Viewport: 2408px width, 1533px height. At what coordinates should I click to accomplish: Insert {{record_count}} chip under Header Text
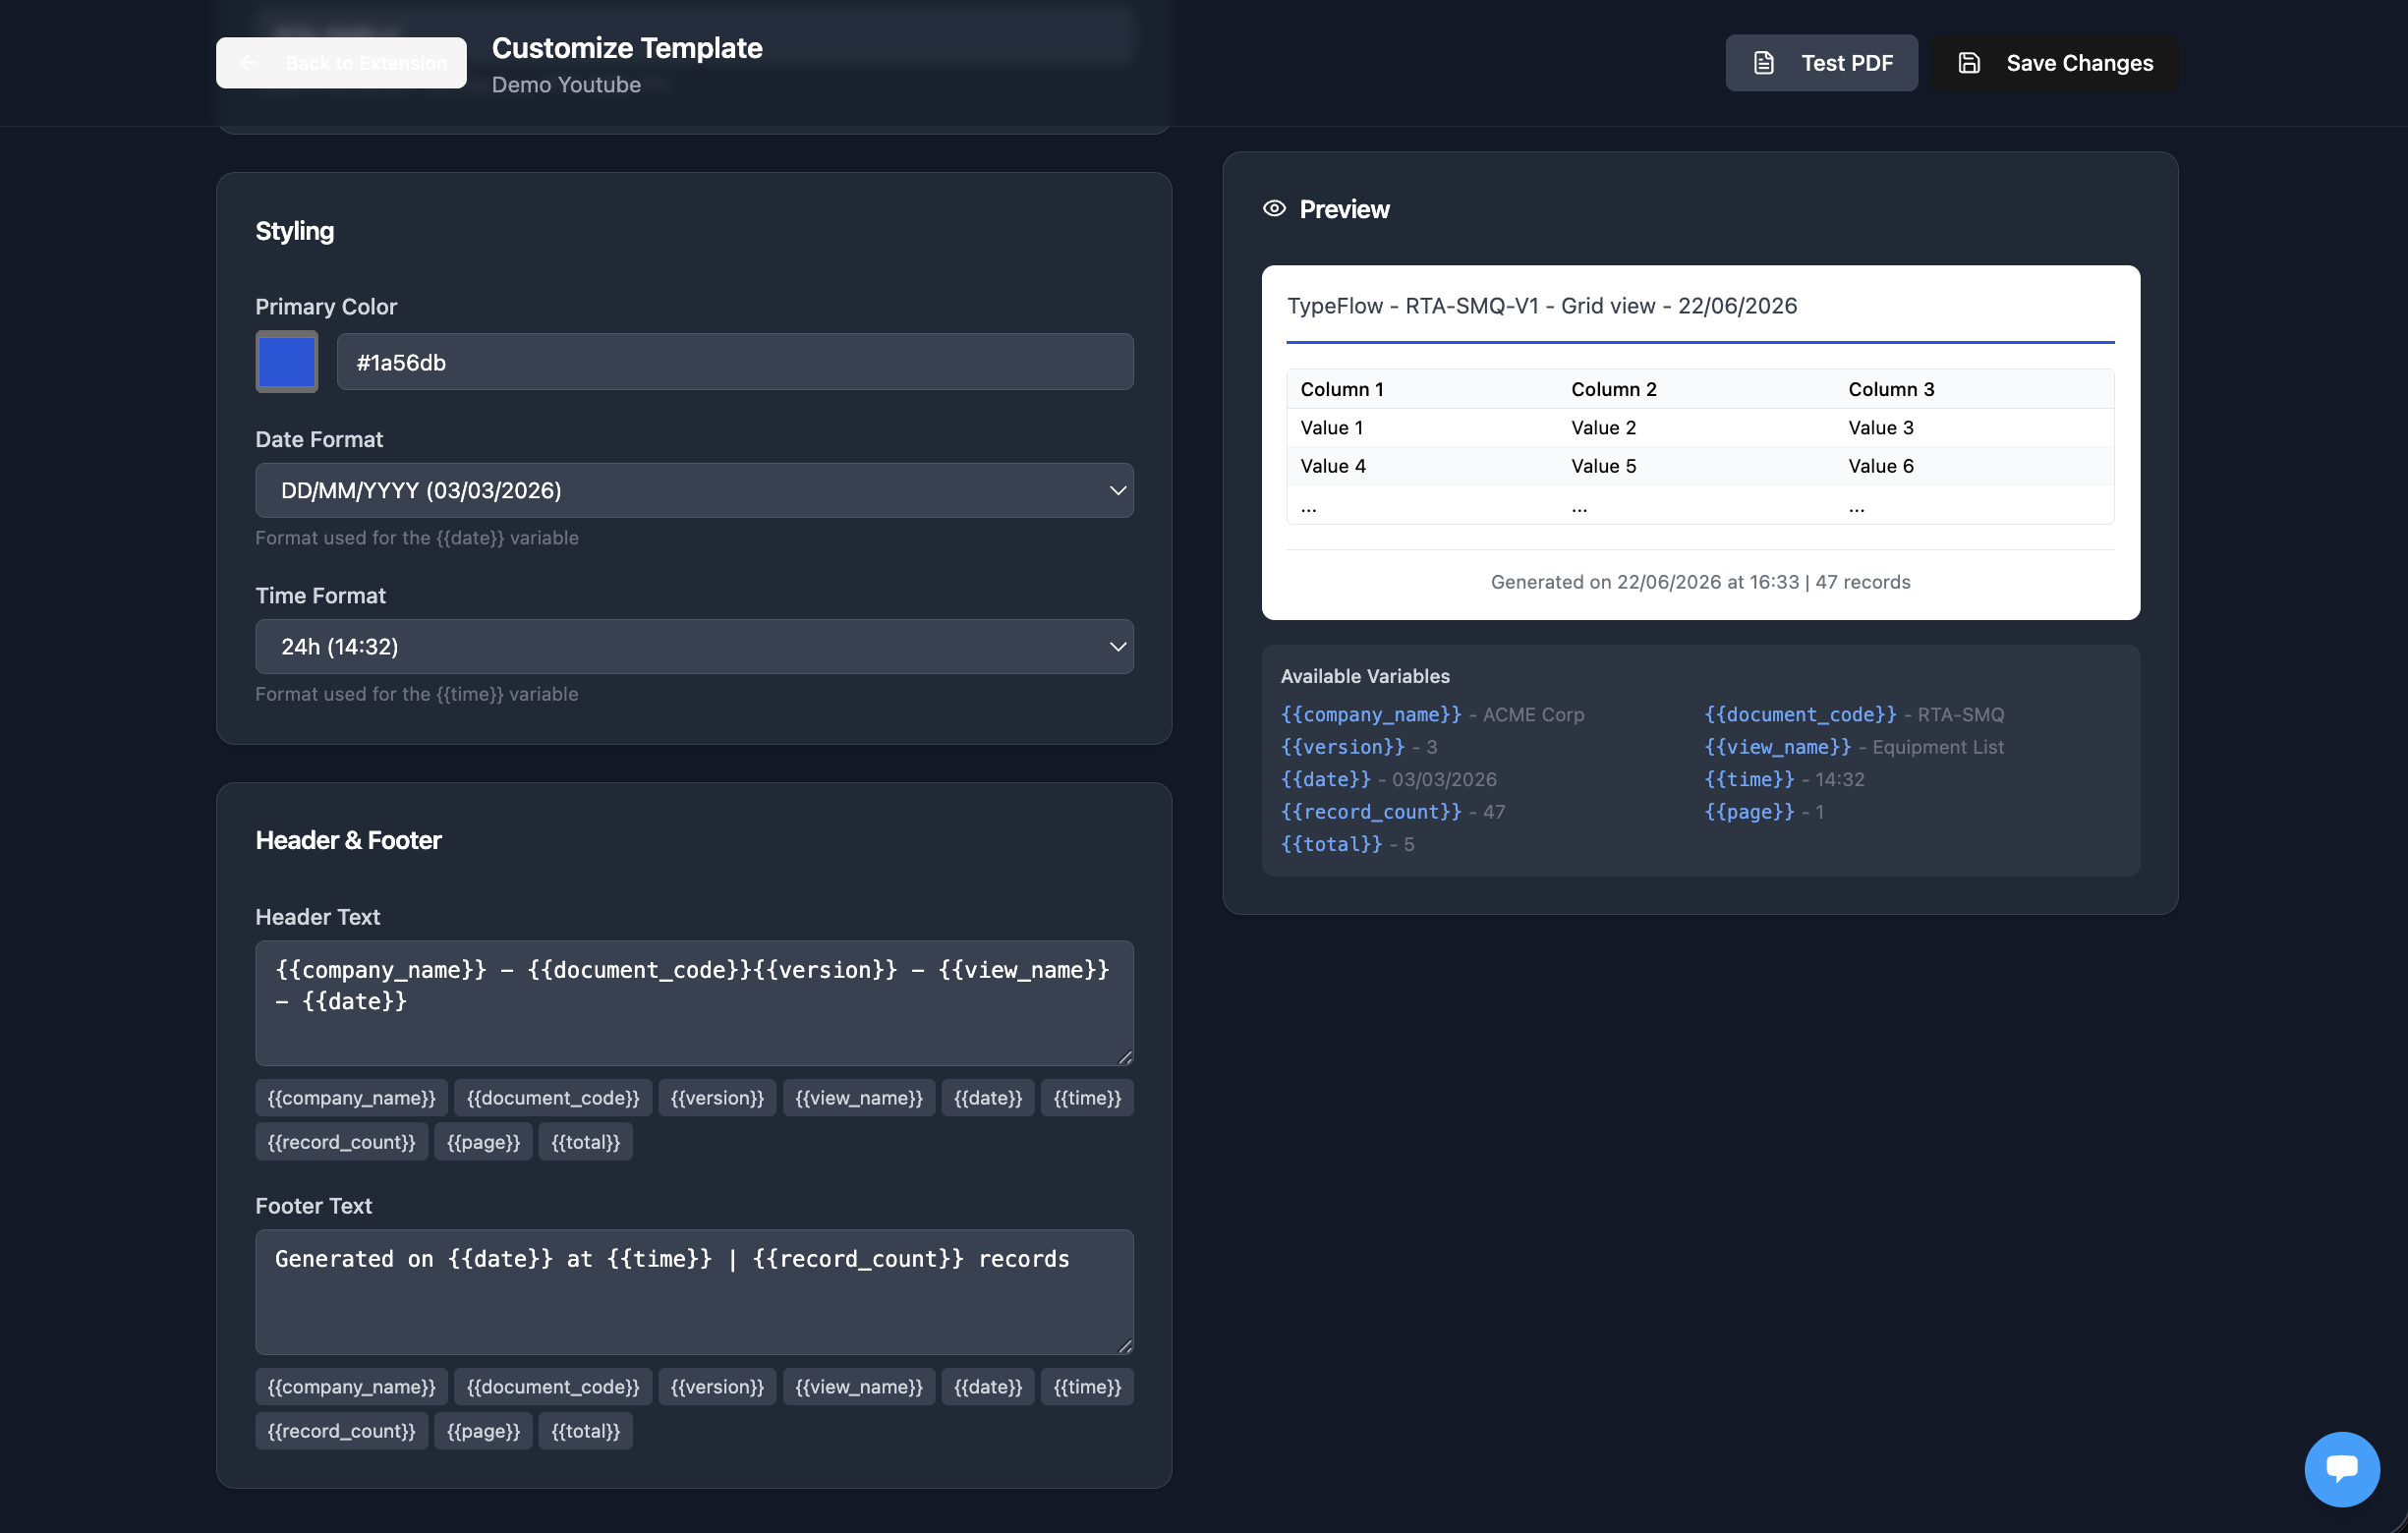[x=342, y=1142]
